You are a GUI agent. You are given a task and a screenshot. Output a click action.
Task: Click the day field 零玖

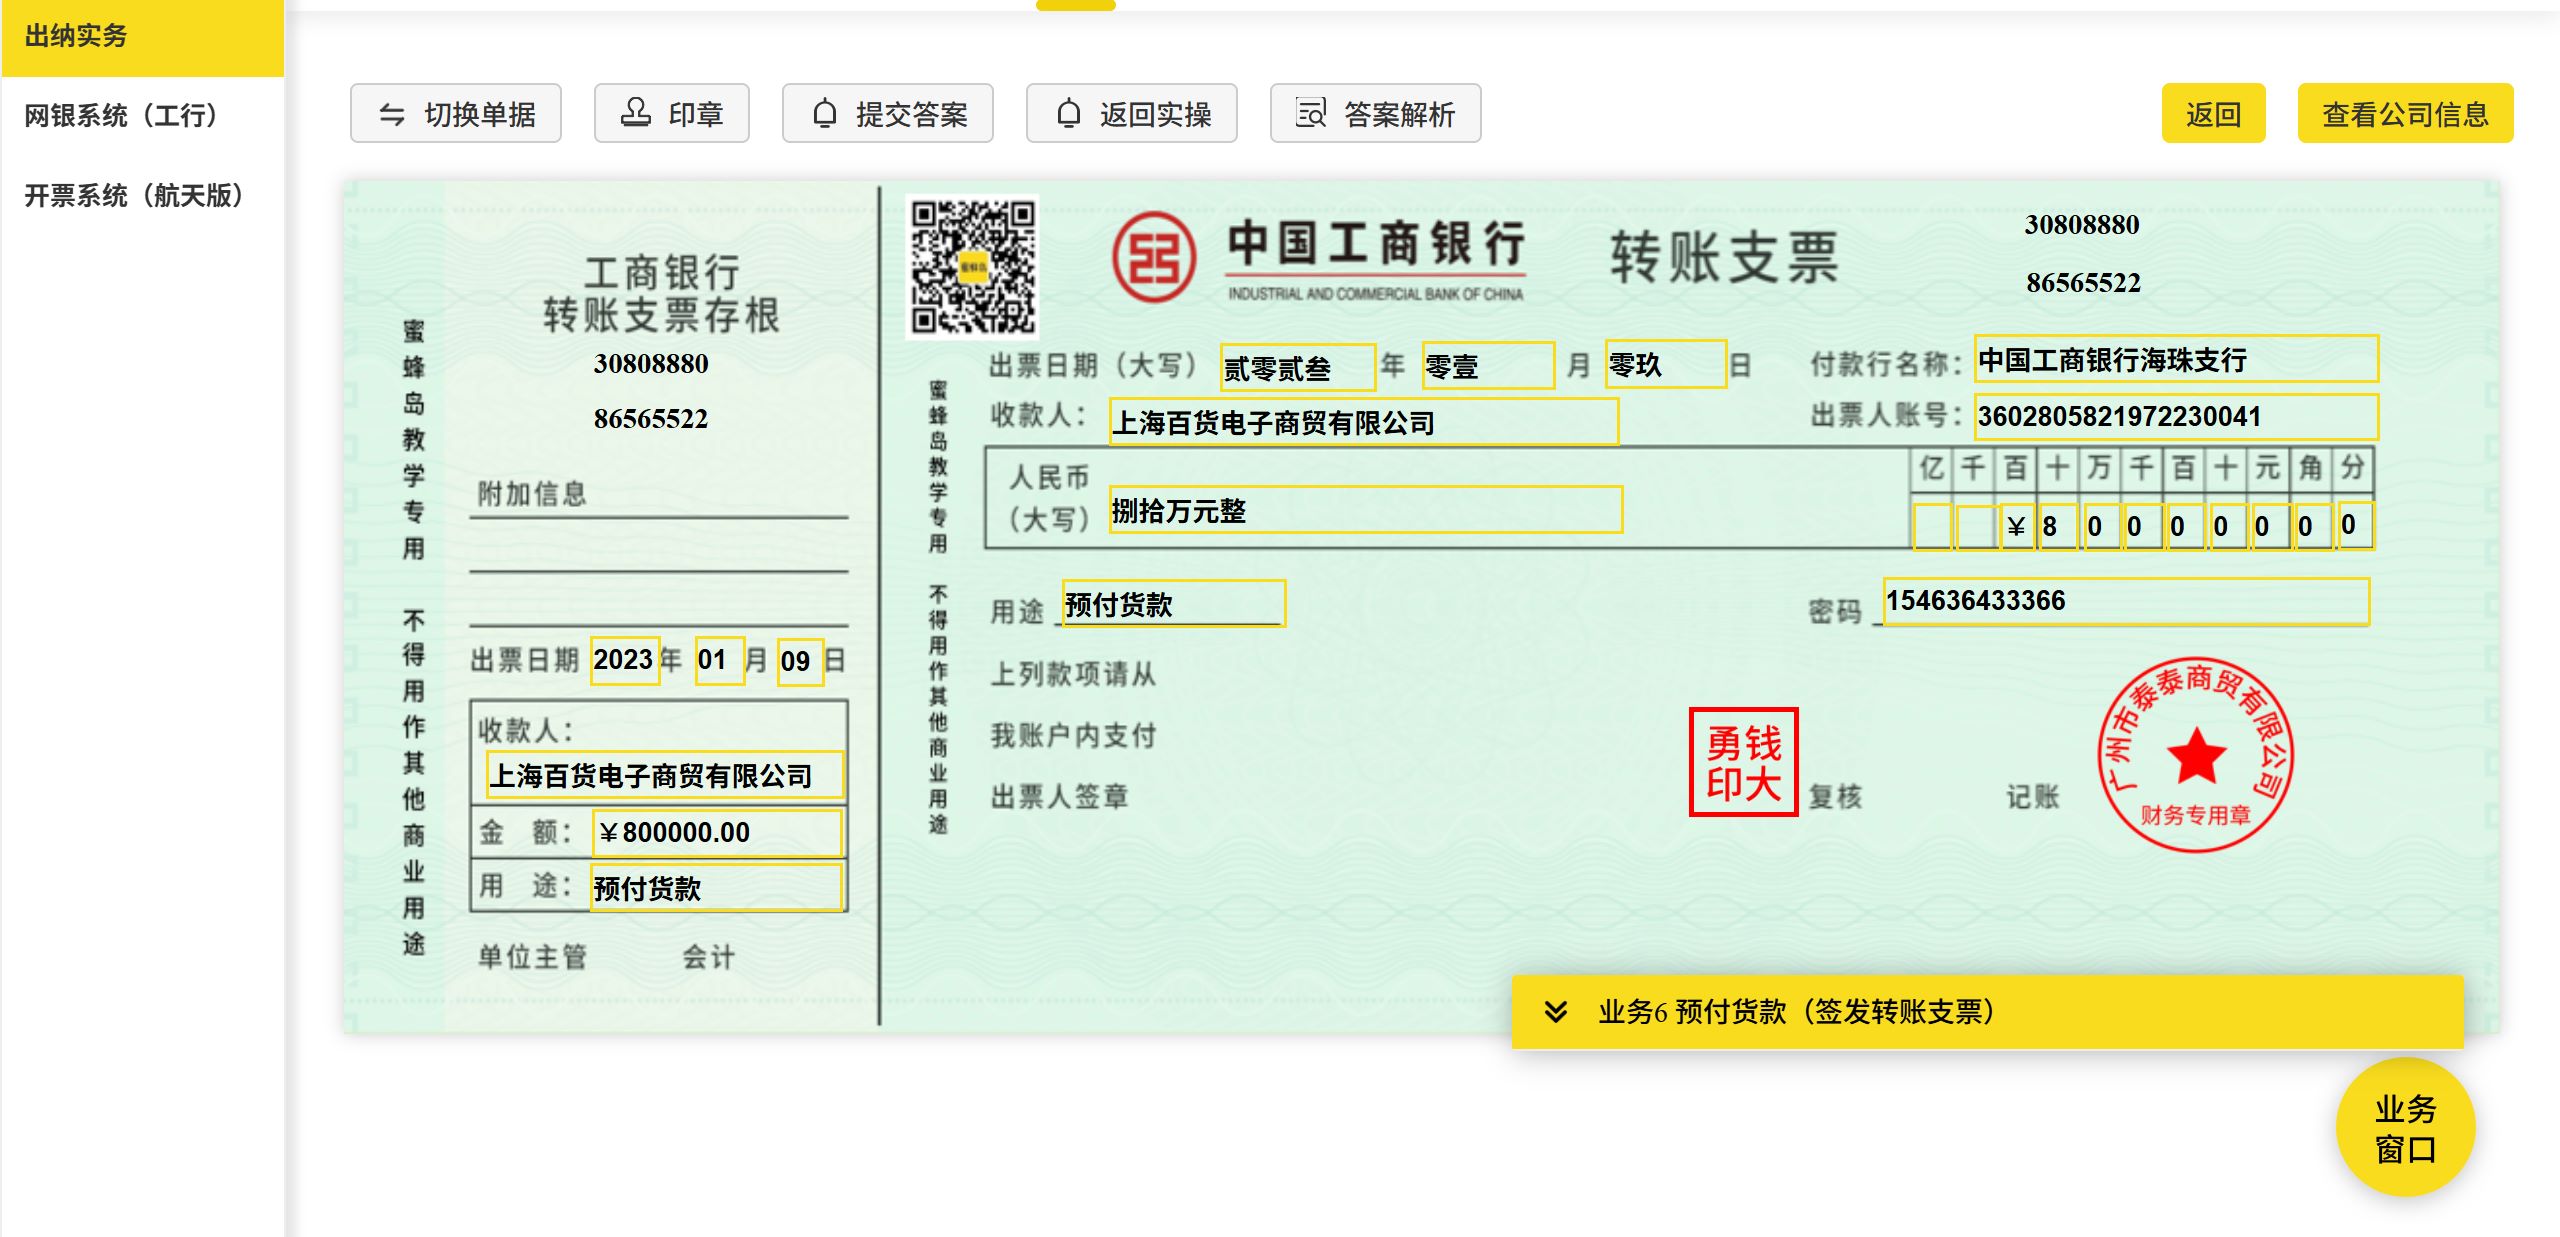1666,364
